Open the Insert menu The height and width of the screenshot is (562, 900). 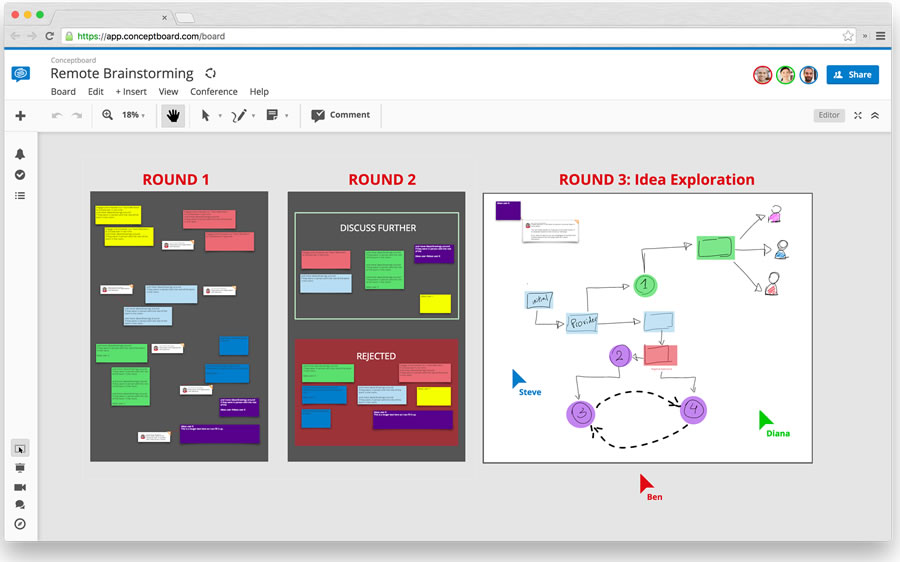coord(131,92)
